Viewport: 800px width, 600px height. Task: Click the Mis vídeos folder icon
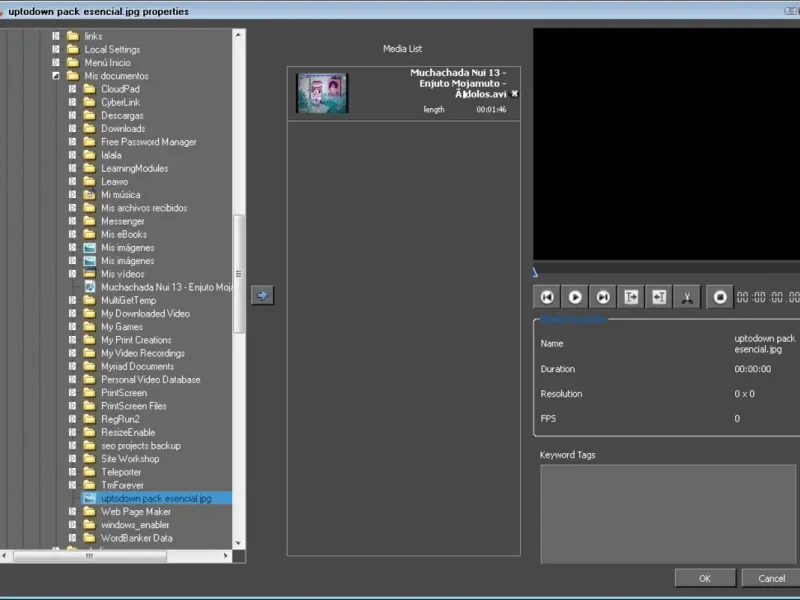coord(89,274)
